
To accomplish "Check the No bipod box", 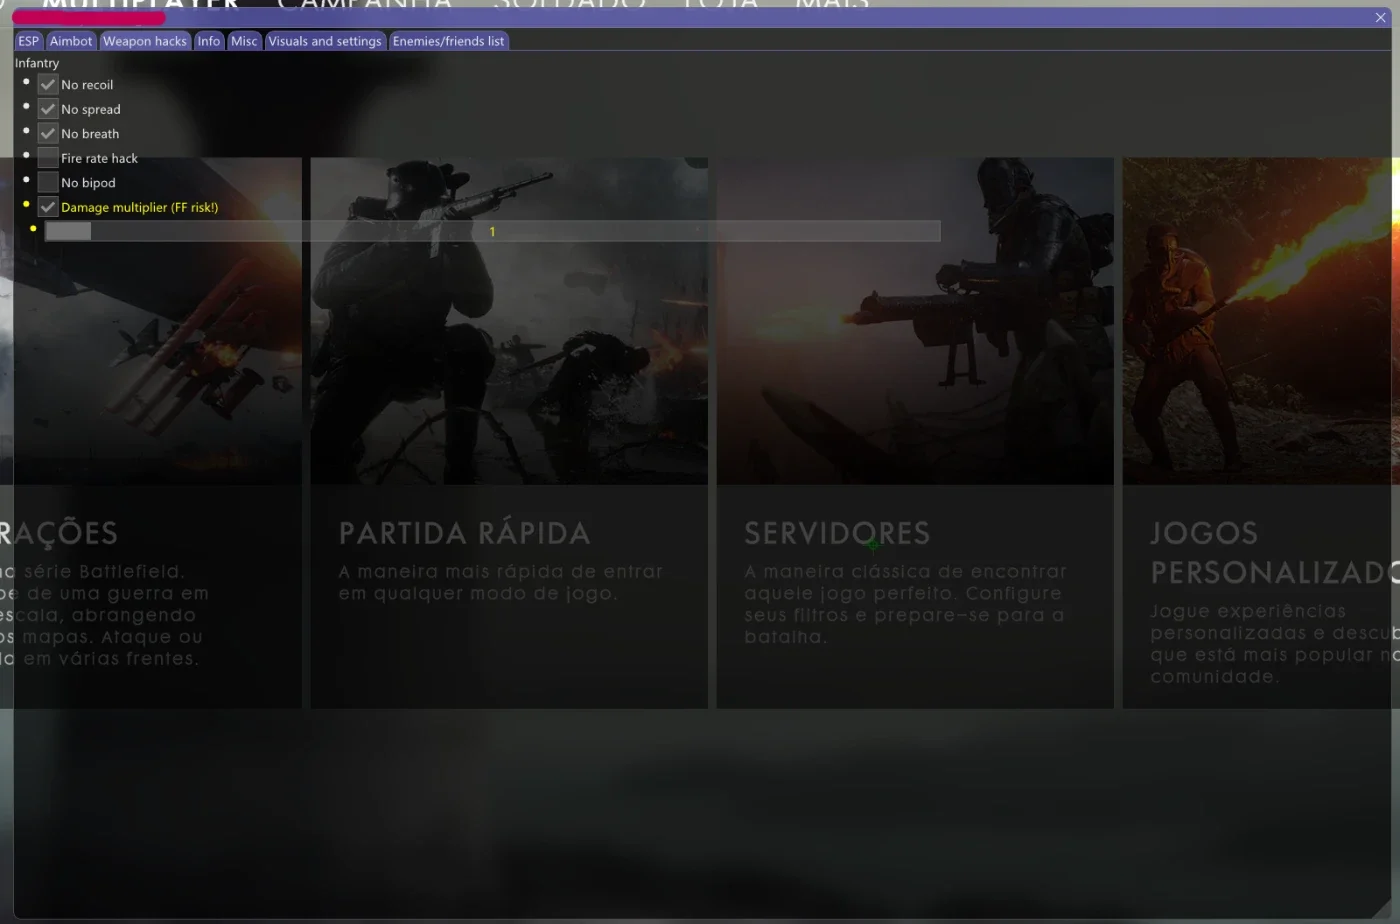I will tap(48, 182).
